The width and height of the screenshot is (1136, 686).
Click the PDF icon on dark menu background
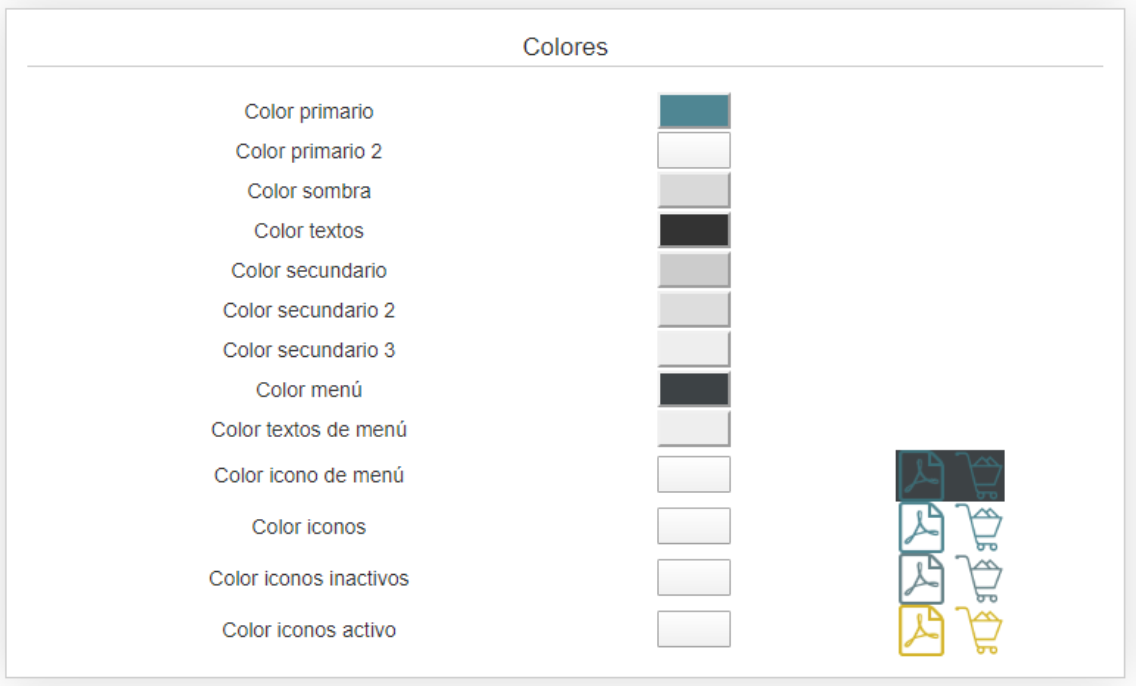[921, 476]
